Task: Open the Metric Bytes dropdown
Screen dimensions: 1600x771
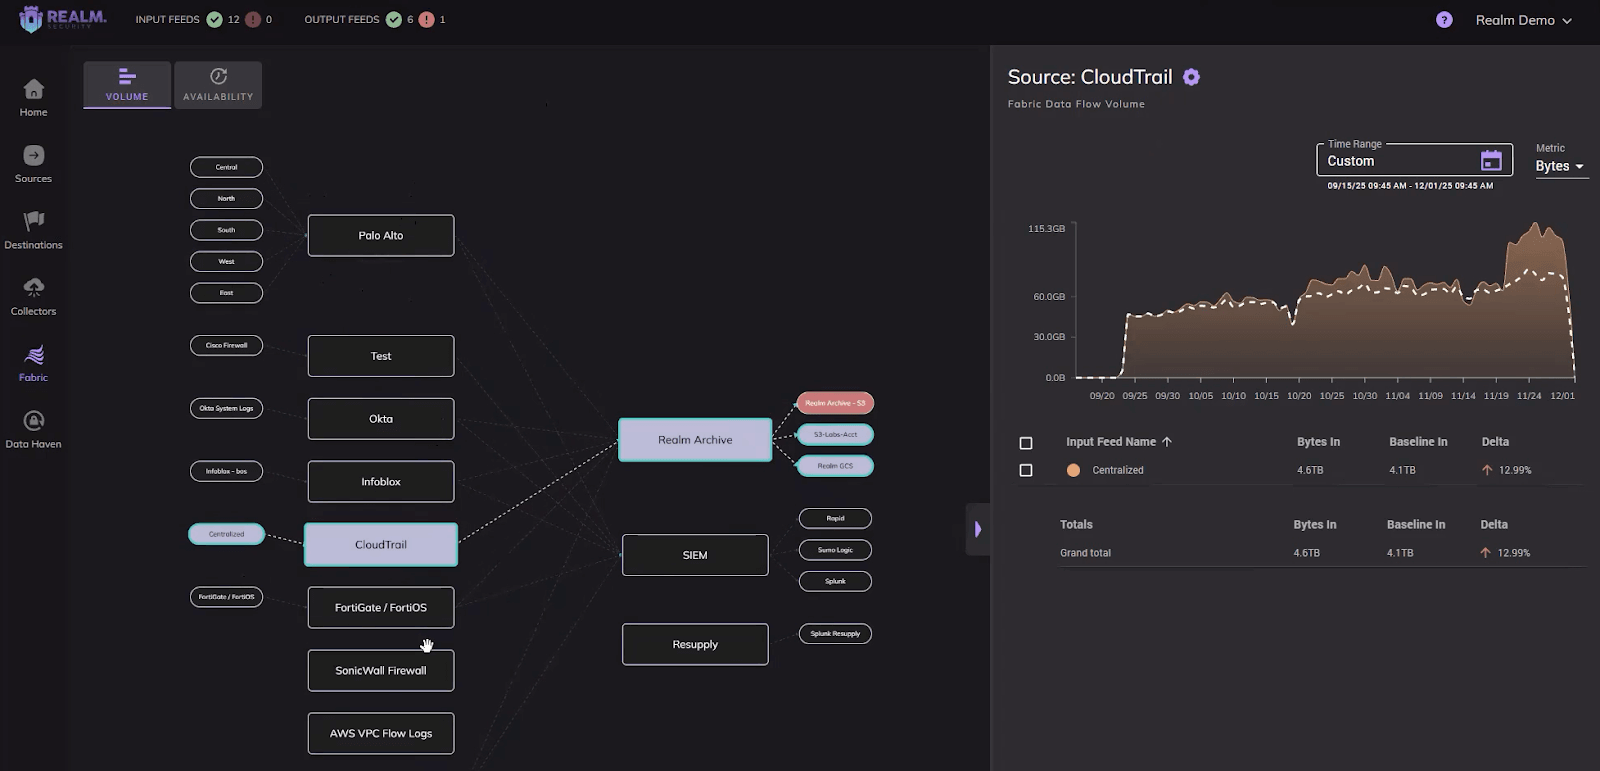Action: click(1560, 166)
